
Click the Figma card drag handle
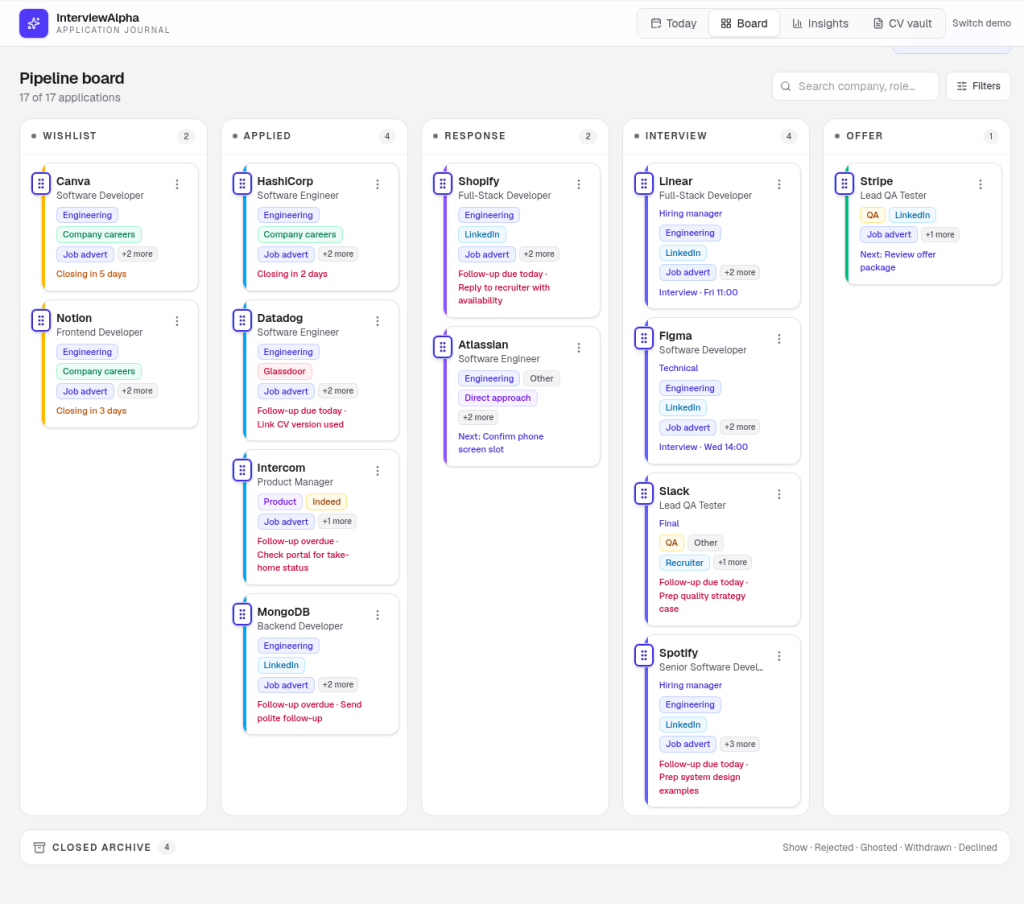pyautogui.click(x=644, y=338)
